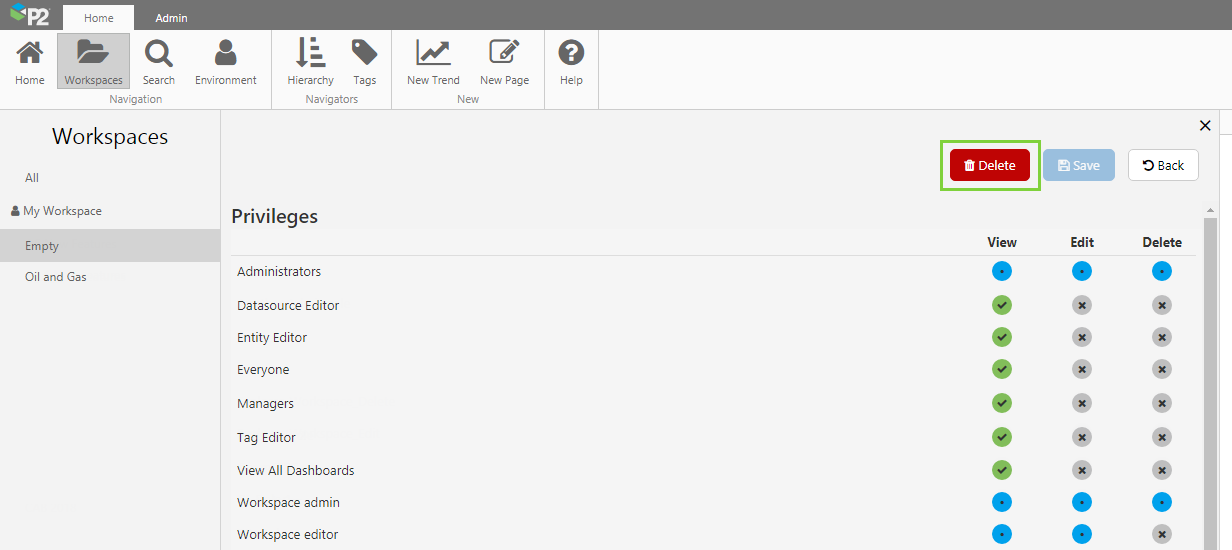The height and width of the screenshot is (550, 1232).
Task: Toggle Workspace editor View privilege
Action: click(x=1002, y=534)
